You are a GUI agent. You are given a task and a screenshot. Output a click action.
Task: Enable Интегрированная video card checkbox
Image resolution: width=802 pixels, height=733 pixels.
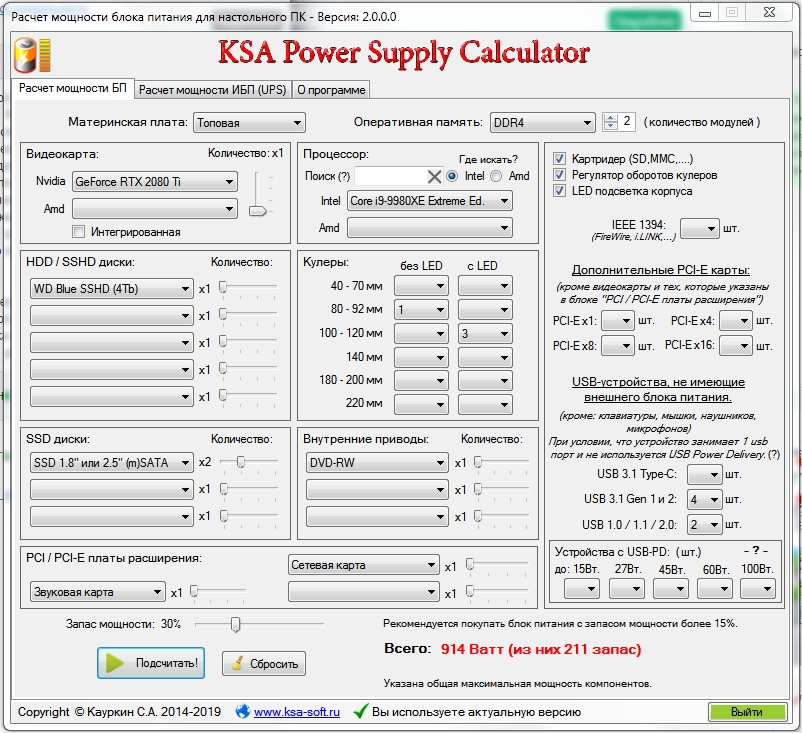[78, 232]
